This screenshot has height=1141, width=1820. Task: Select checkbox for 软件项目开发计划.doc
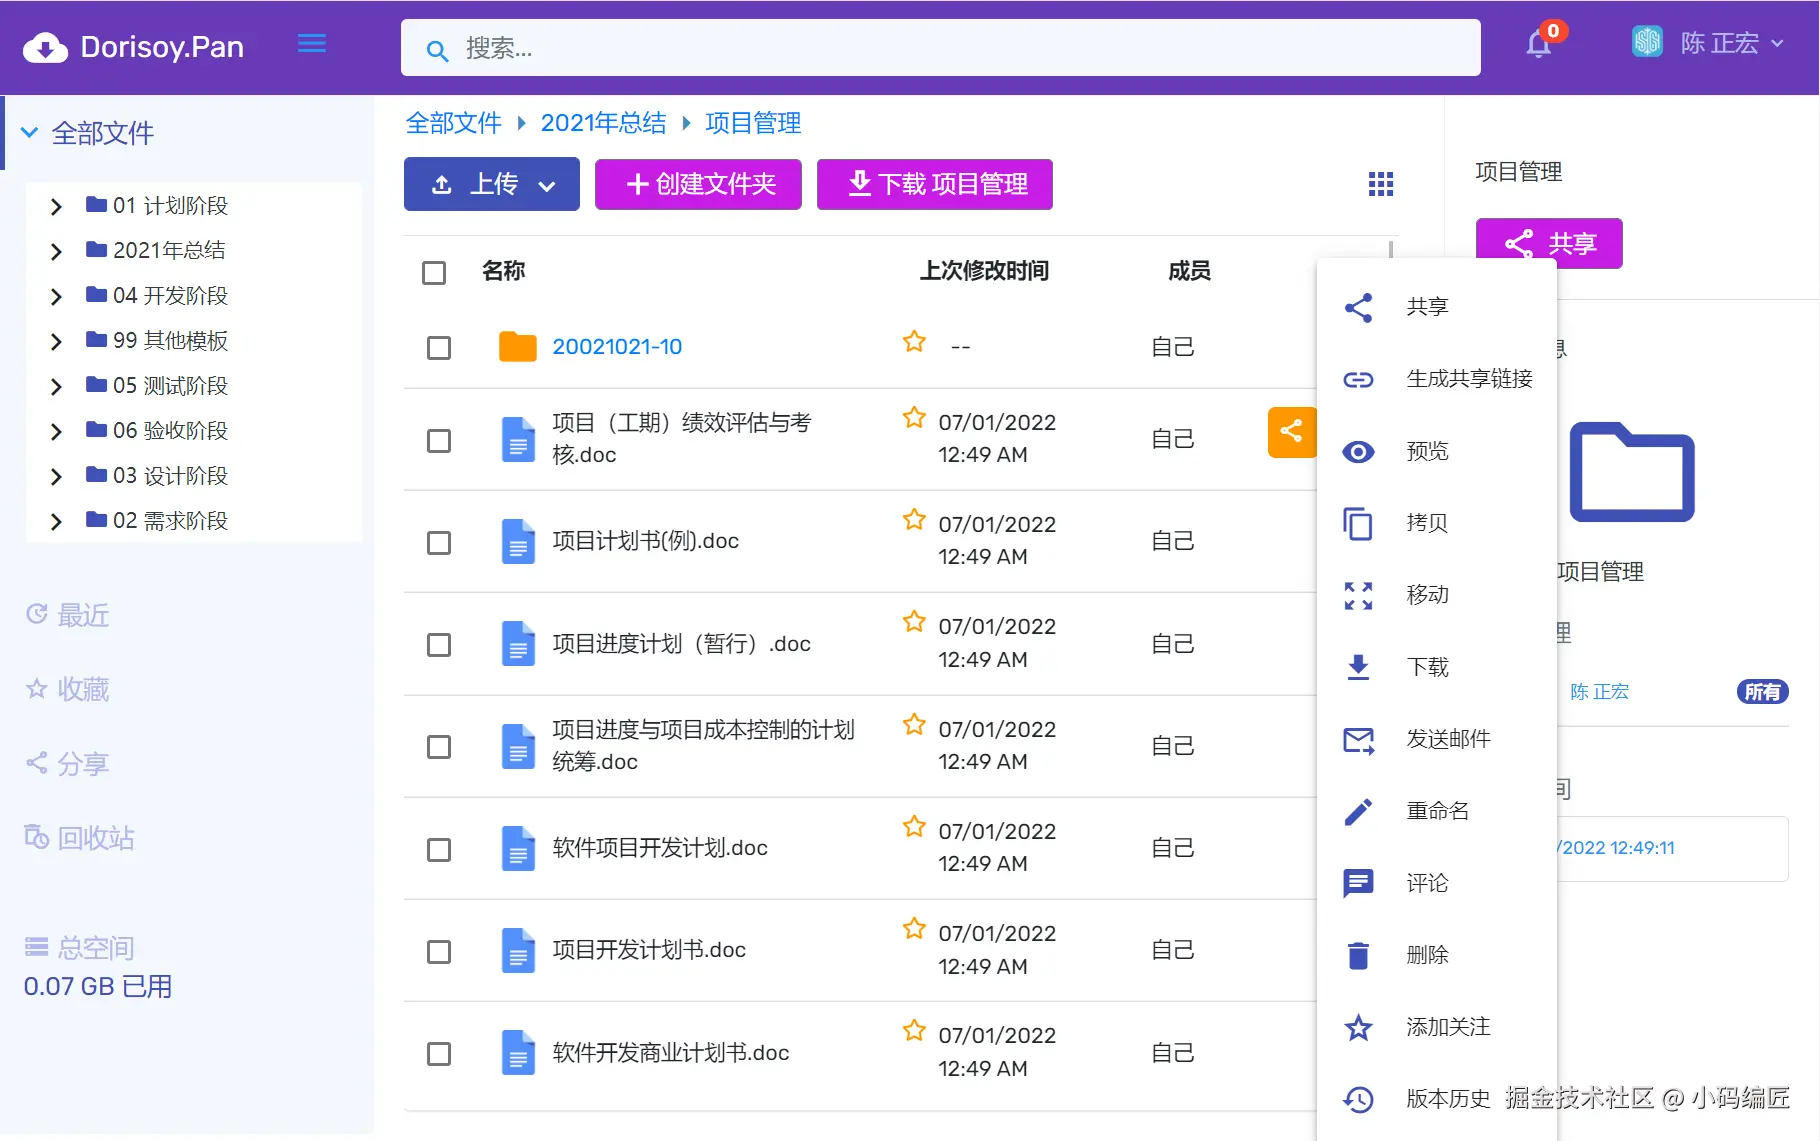click(x=439, y=849)
